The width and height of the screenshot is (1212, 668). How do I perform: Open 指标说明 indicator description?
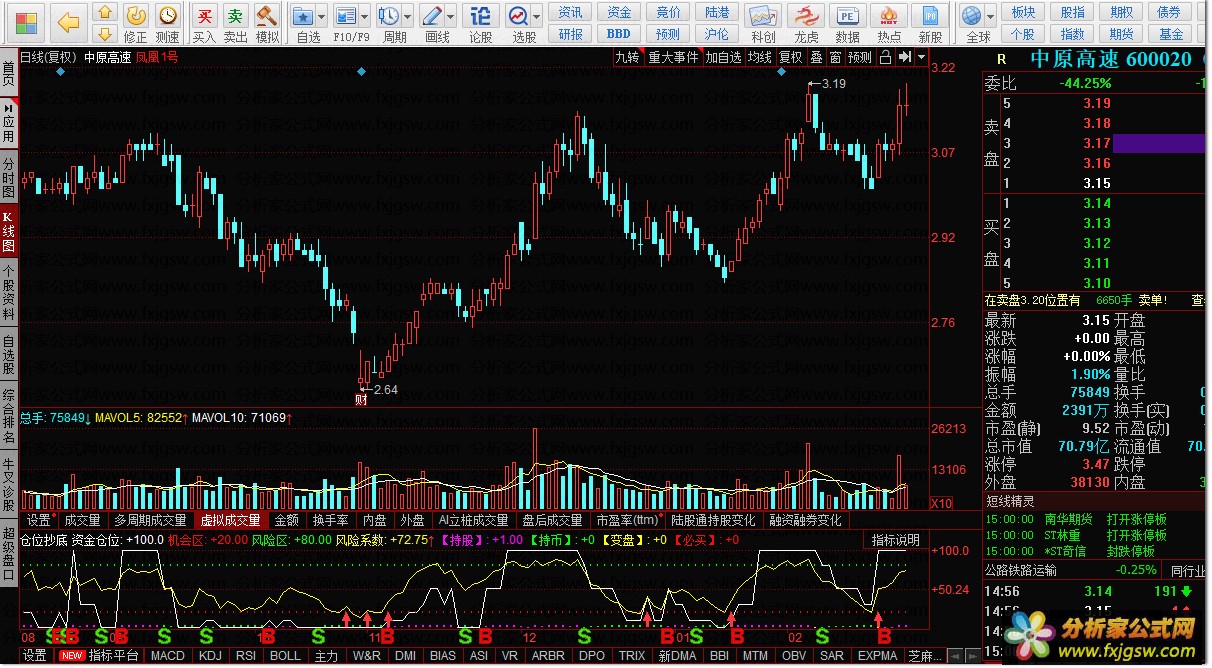tap(895, 540)
